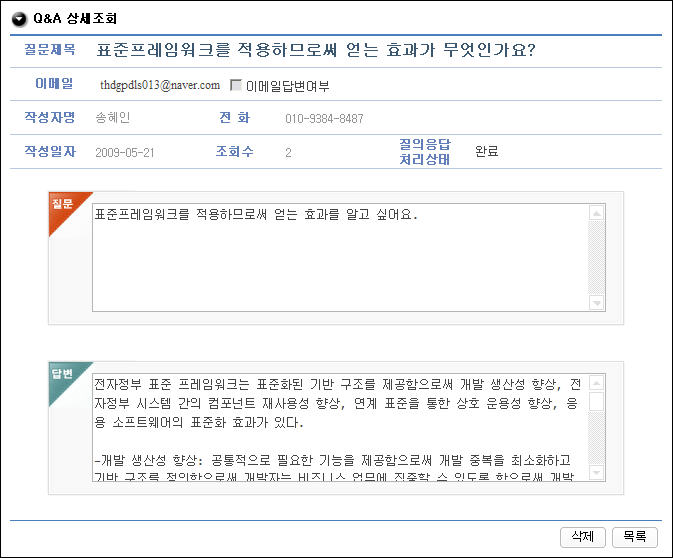
Task: Click the answer box scrollbar thumb
Action: (597, 402)
